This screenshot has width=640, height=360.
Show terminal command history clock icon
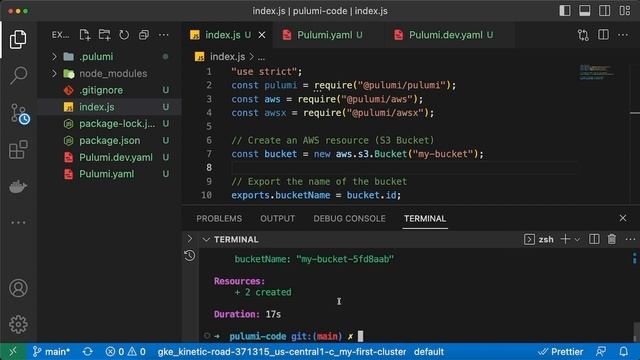click(x=189, y=256)
